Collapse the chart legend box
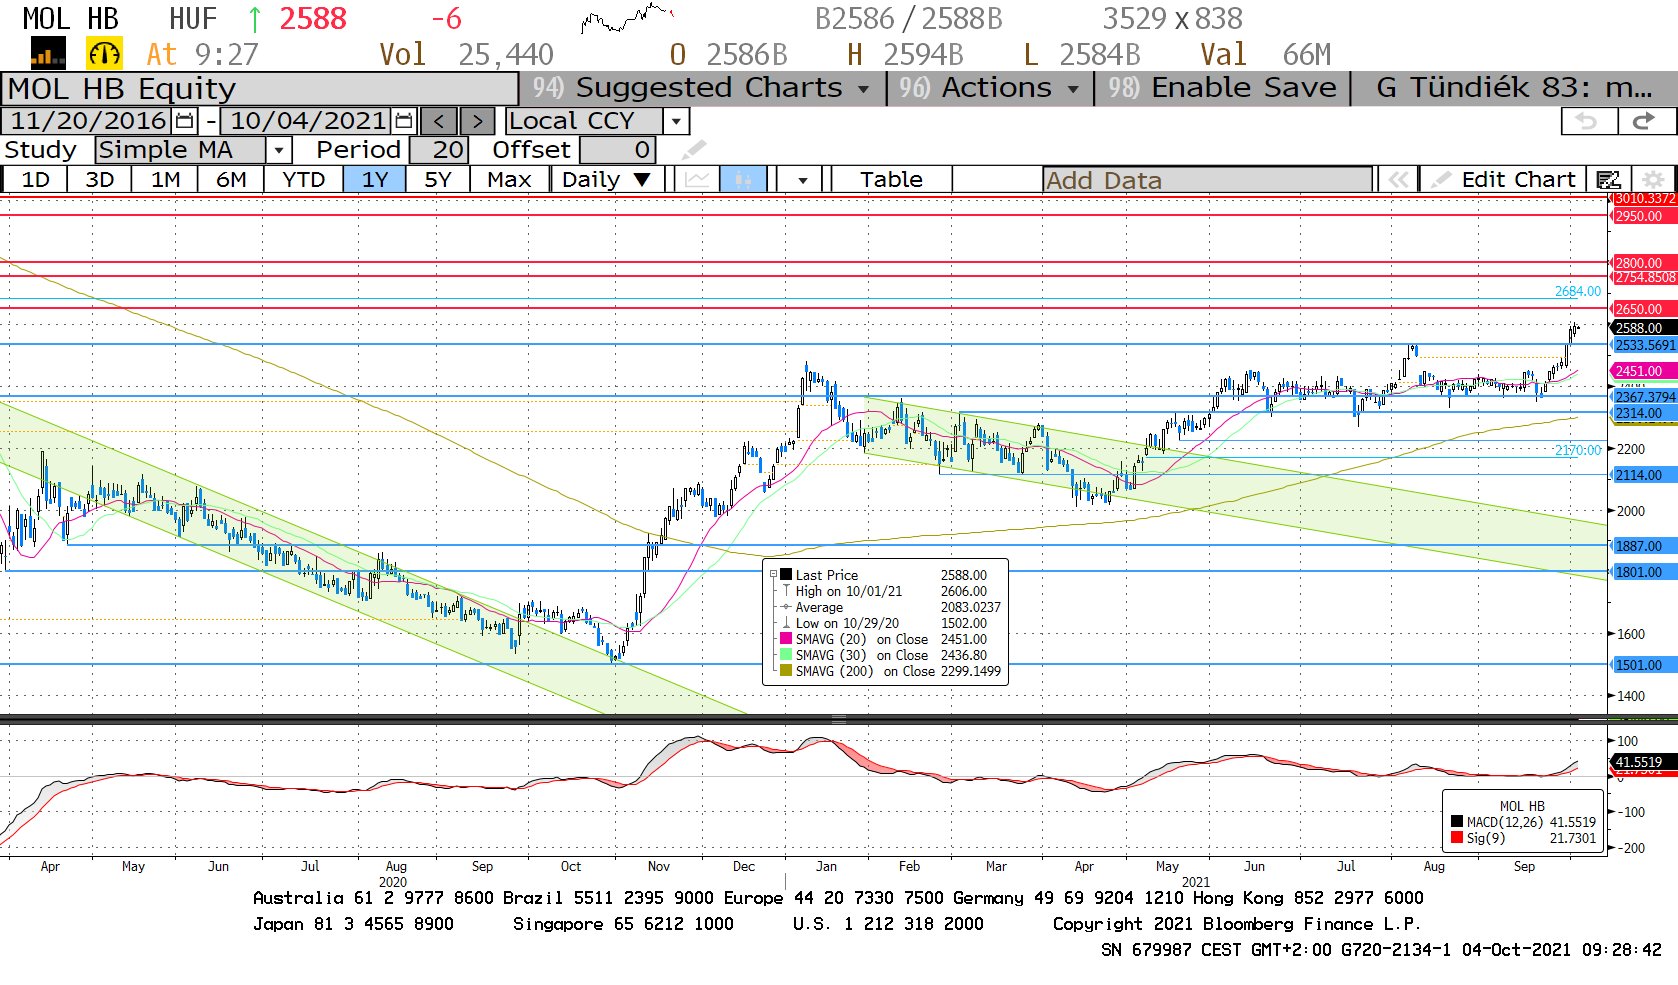The height and width of the screenshot is (985, 1678). tap(773, 575)
